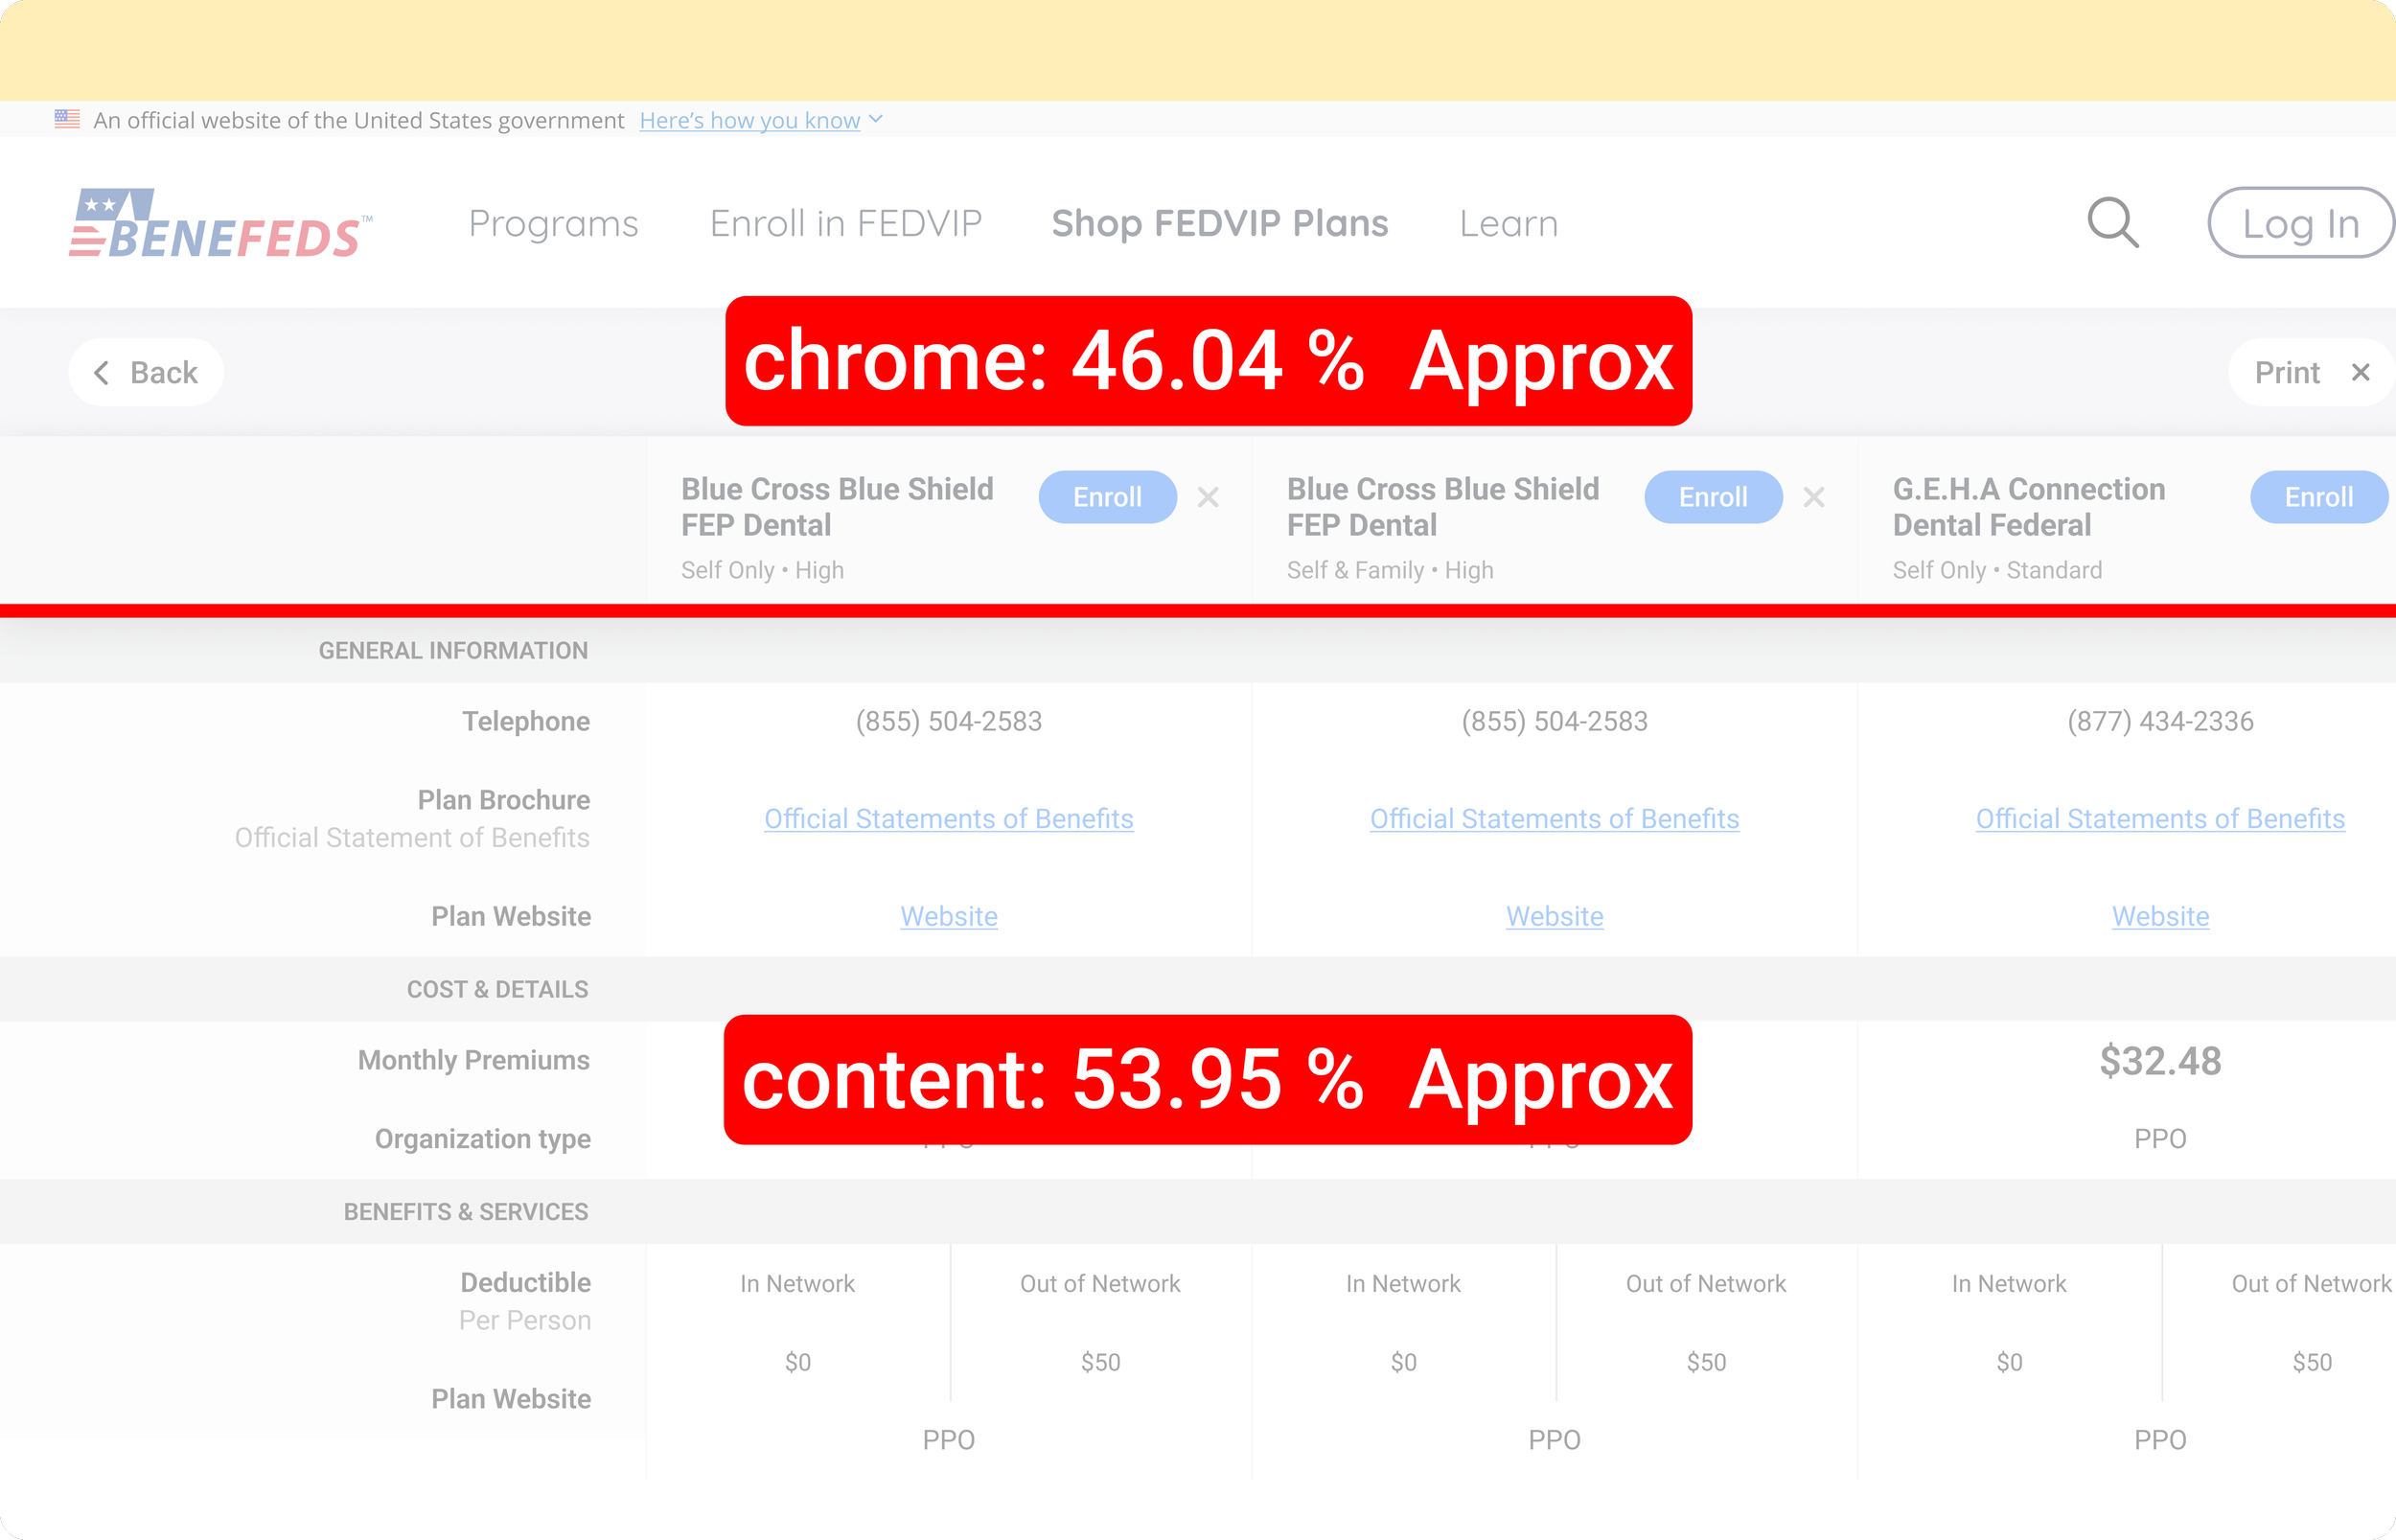Click the GENERAL INFORMATION section header

click(x=453, y=651)
